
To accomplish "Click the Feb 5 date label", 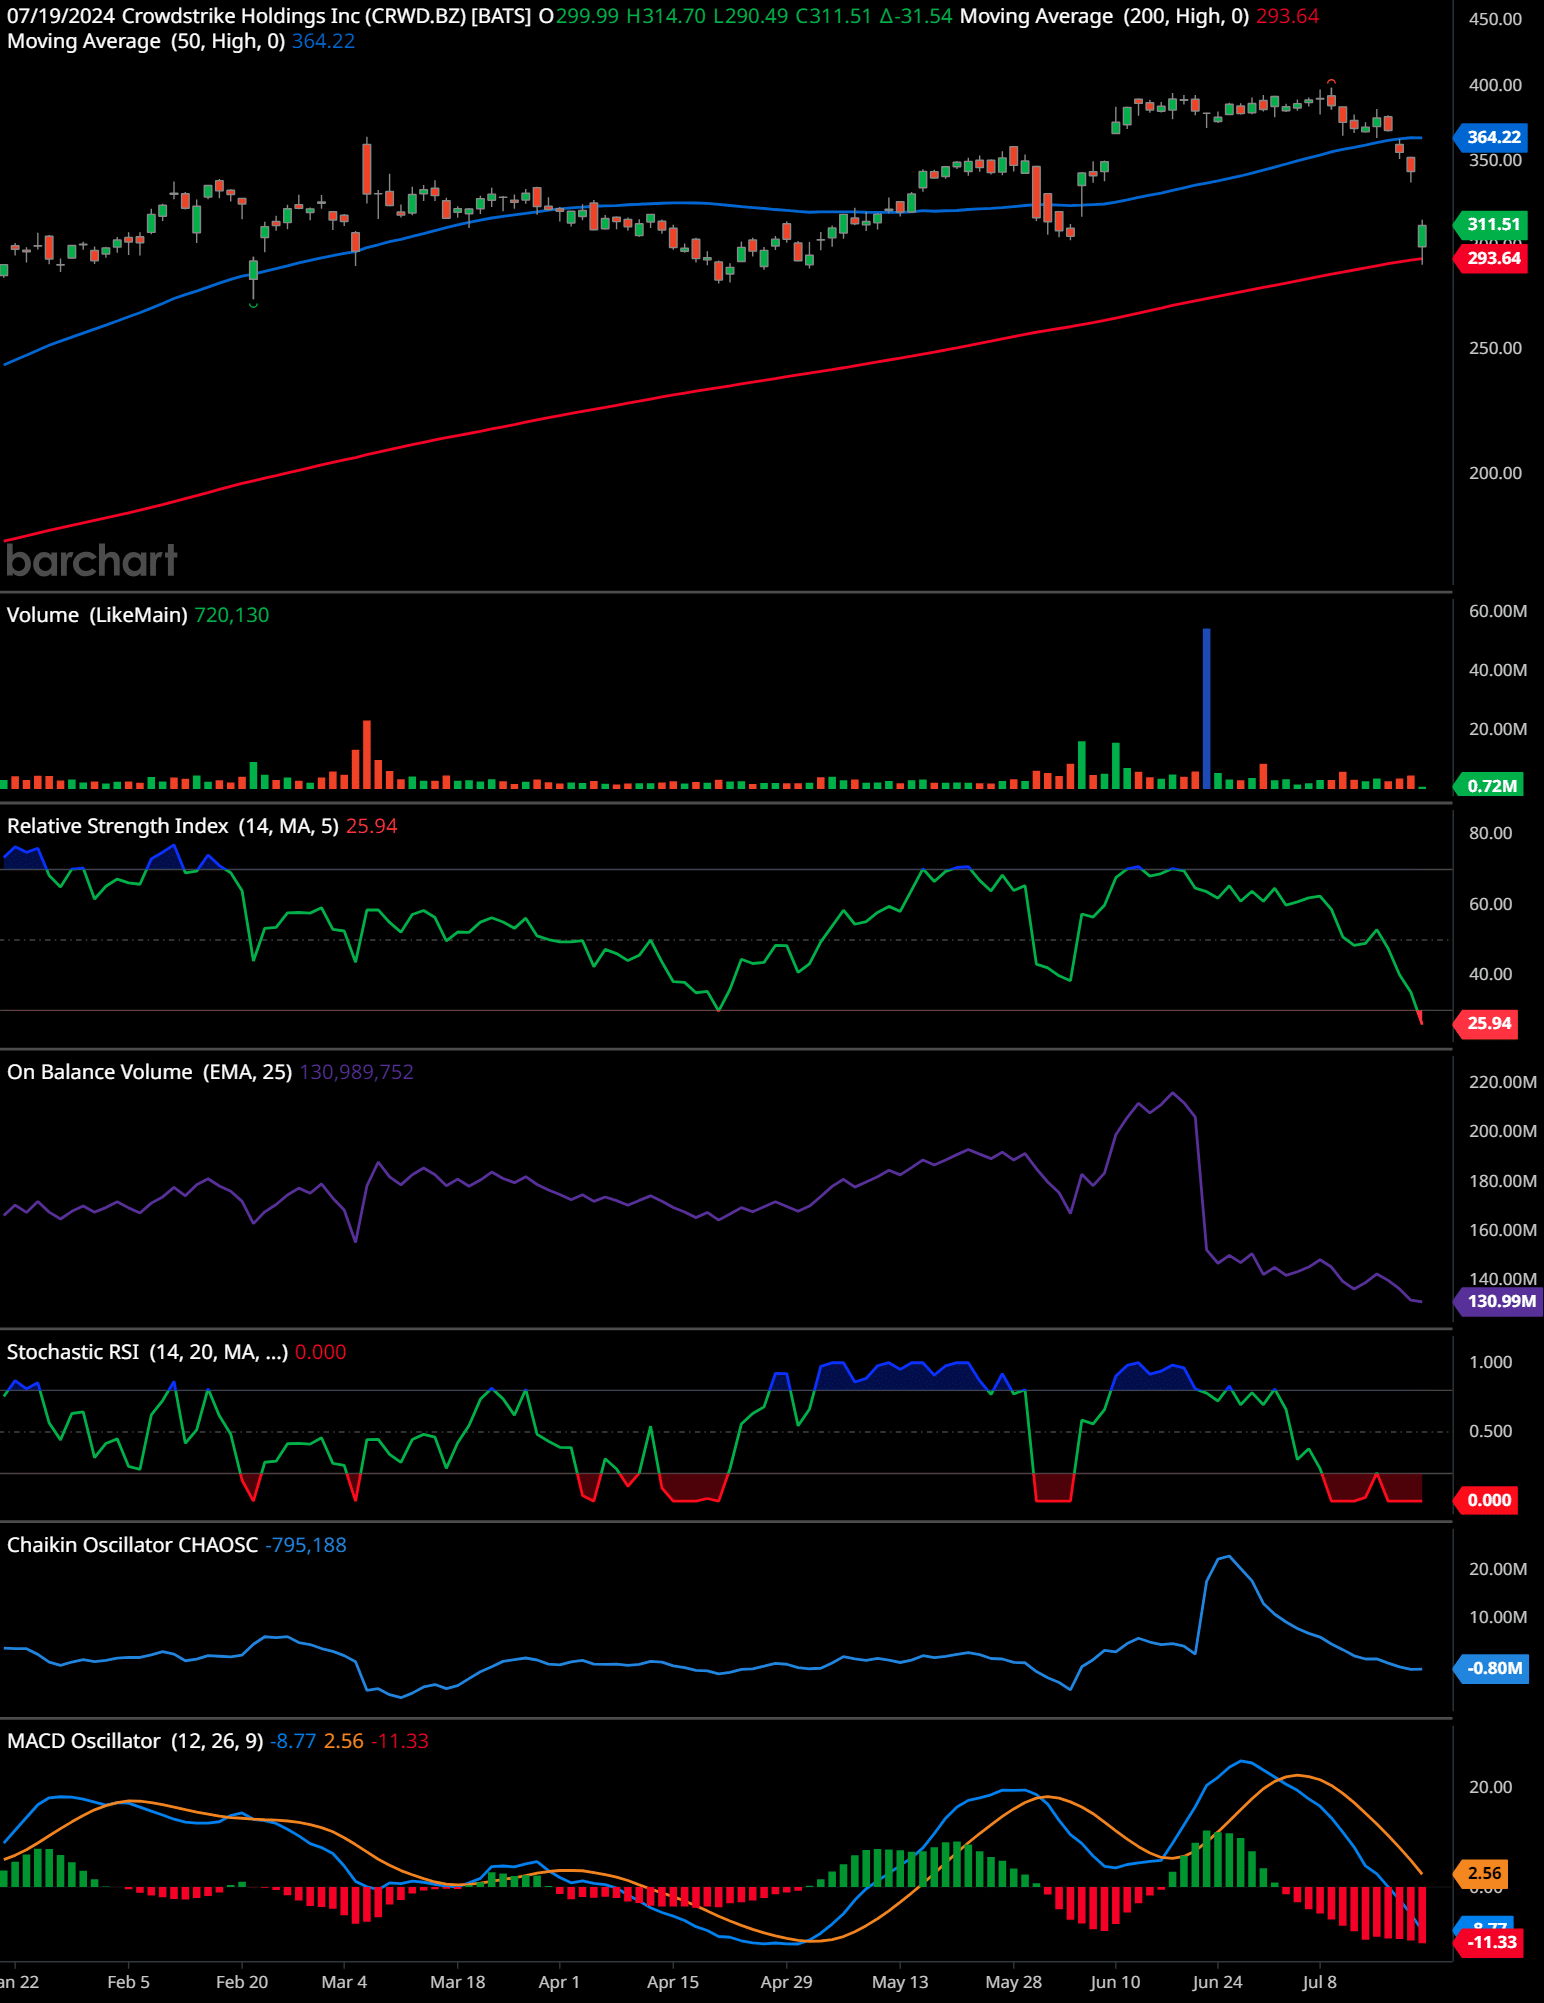I will pyautogui.click(x=128, y=1982).
